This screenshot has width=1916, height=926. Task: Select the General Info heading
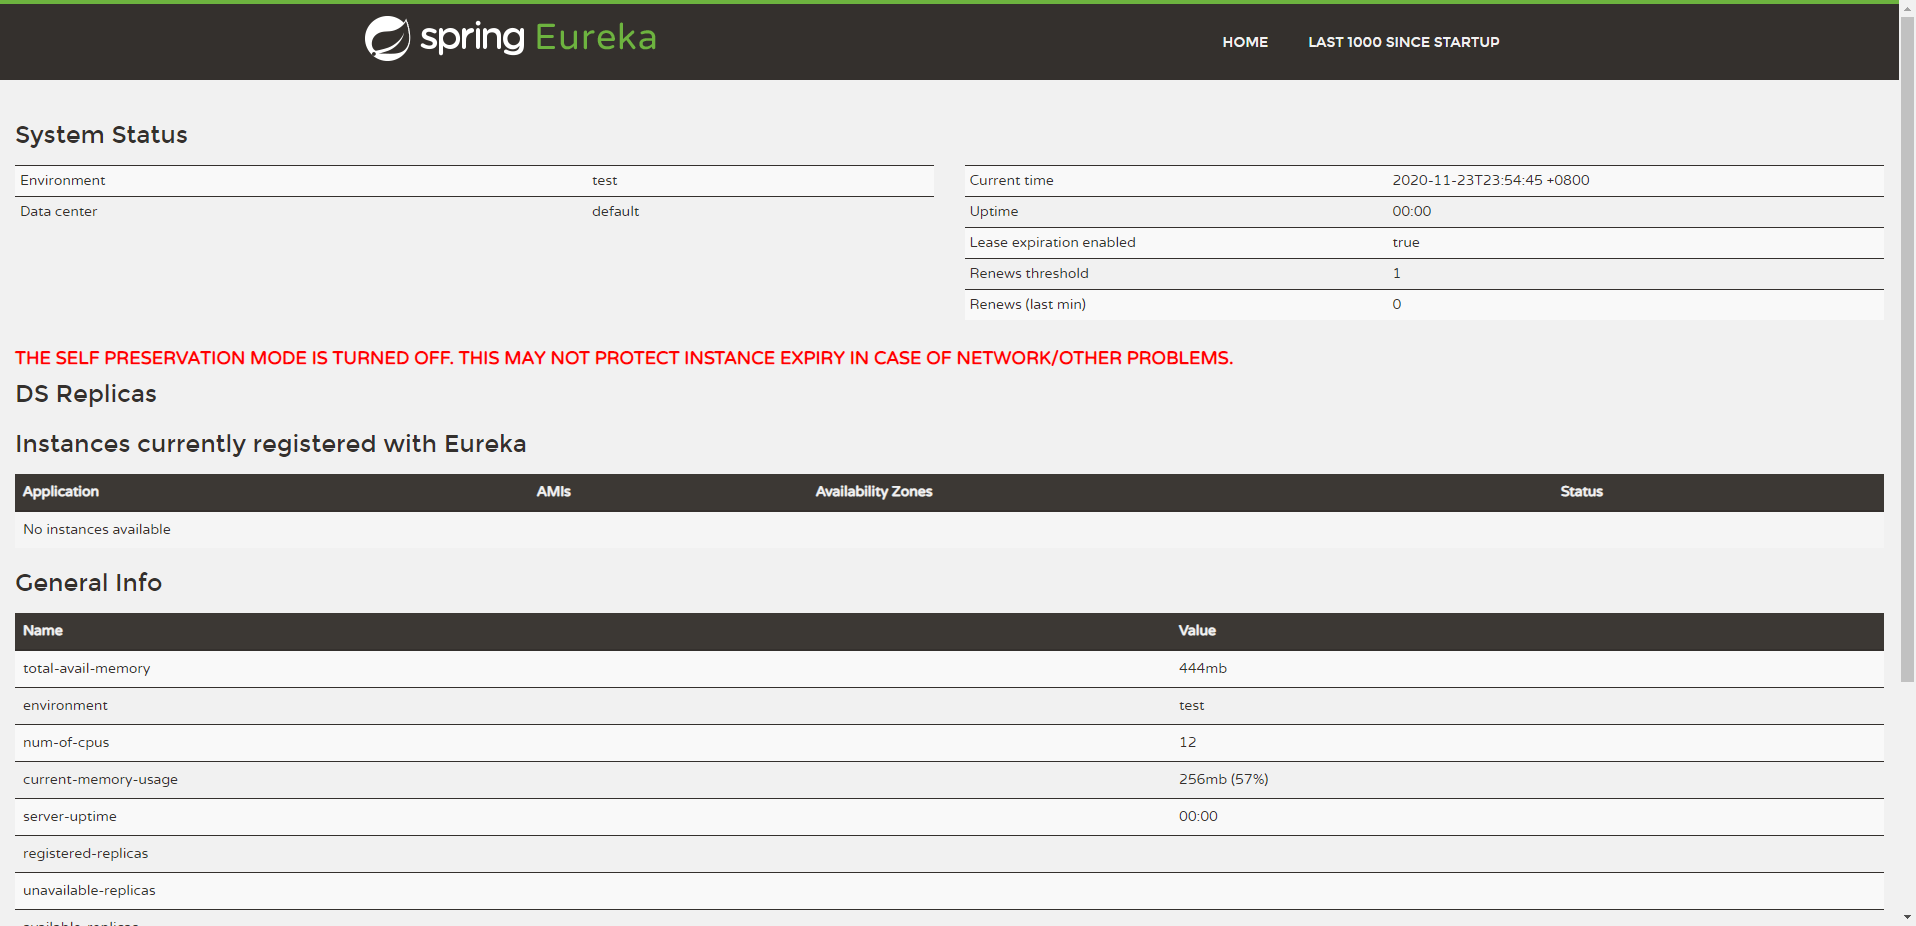88,583
